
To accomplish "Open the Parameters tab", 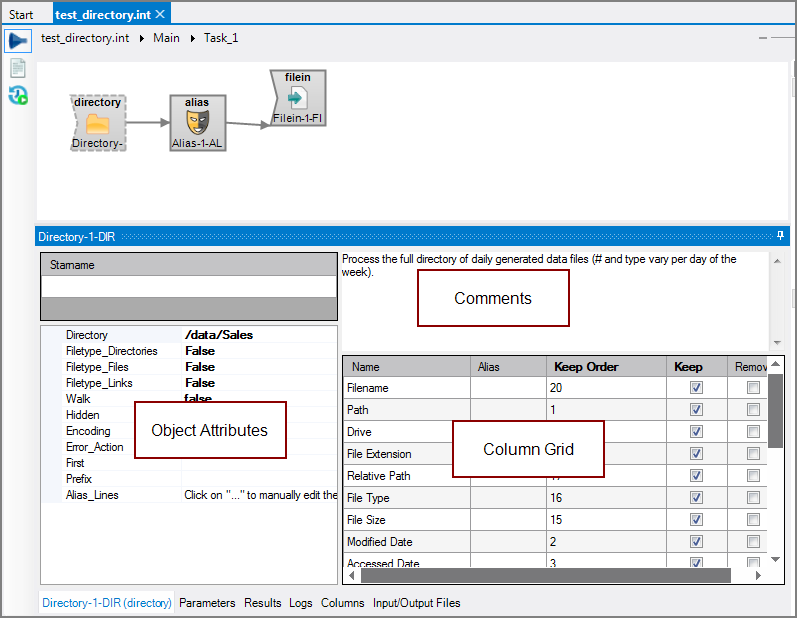I will tap(207, 603).
